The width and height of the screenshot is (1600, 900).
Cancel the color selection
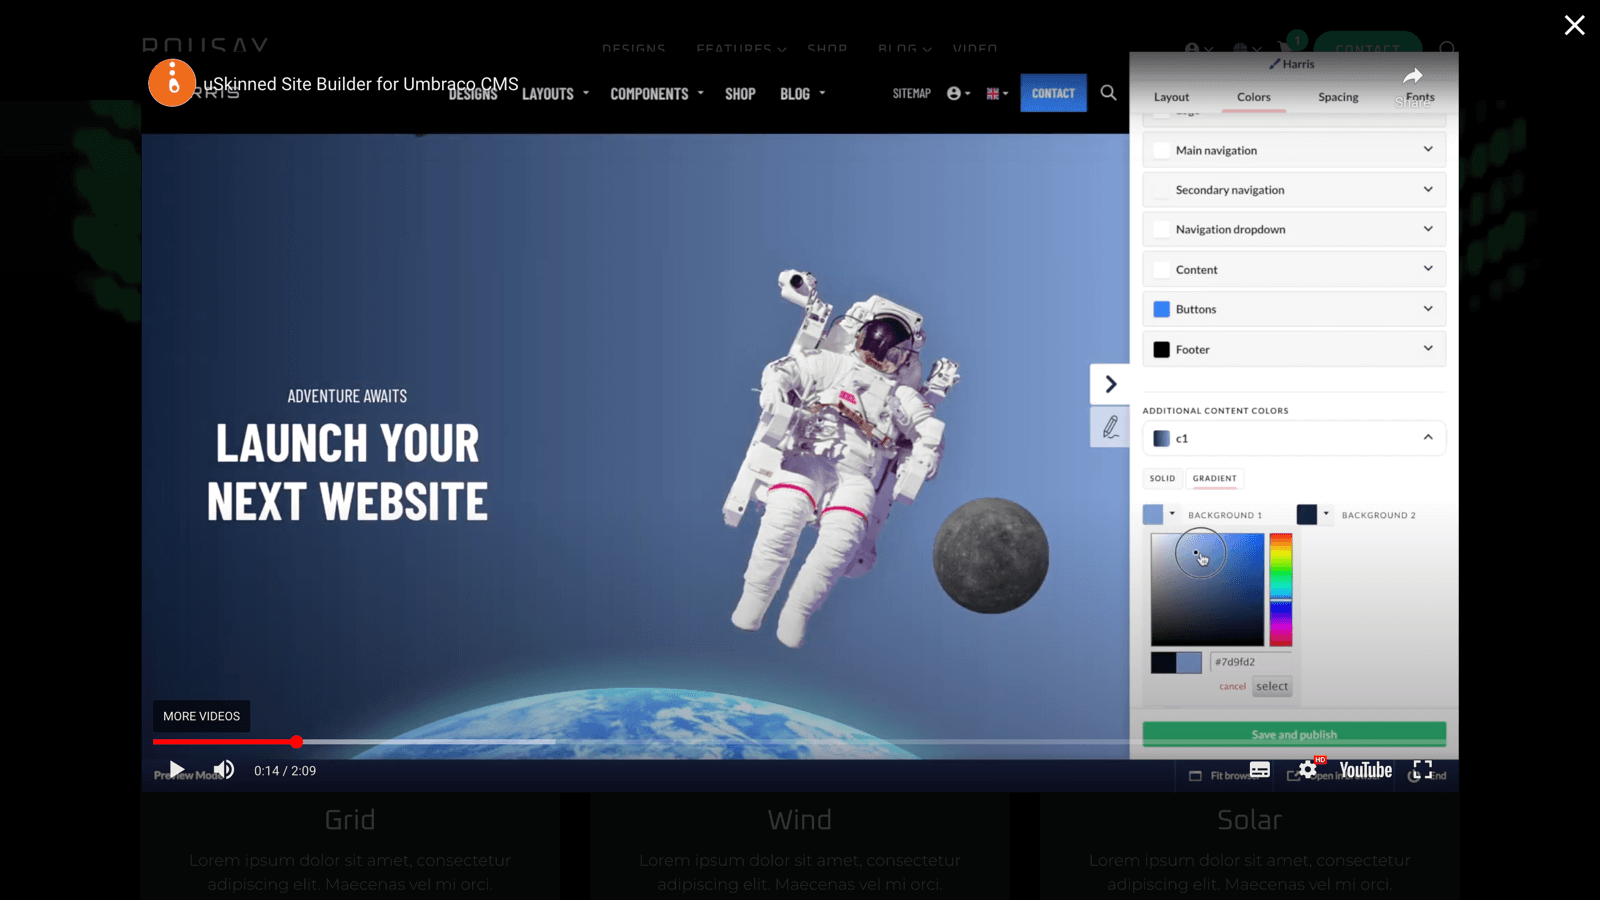[x=1232, y=686]
